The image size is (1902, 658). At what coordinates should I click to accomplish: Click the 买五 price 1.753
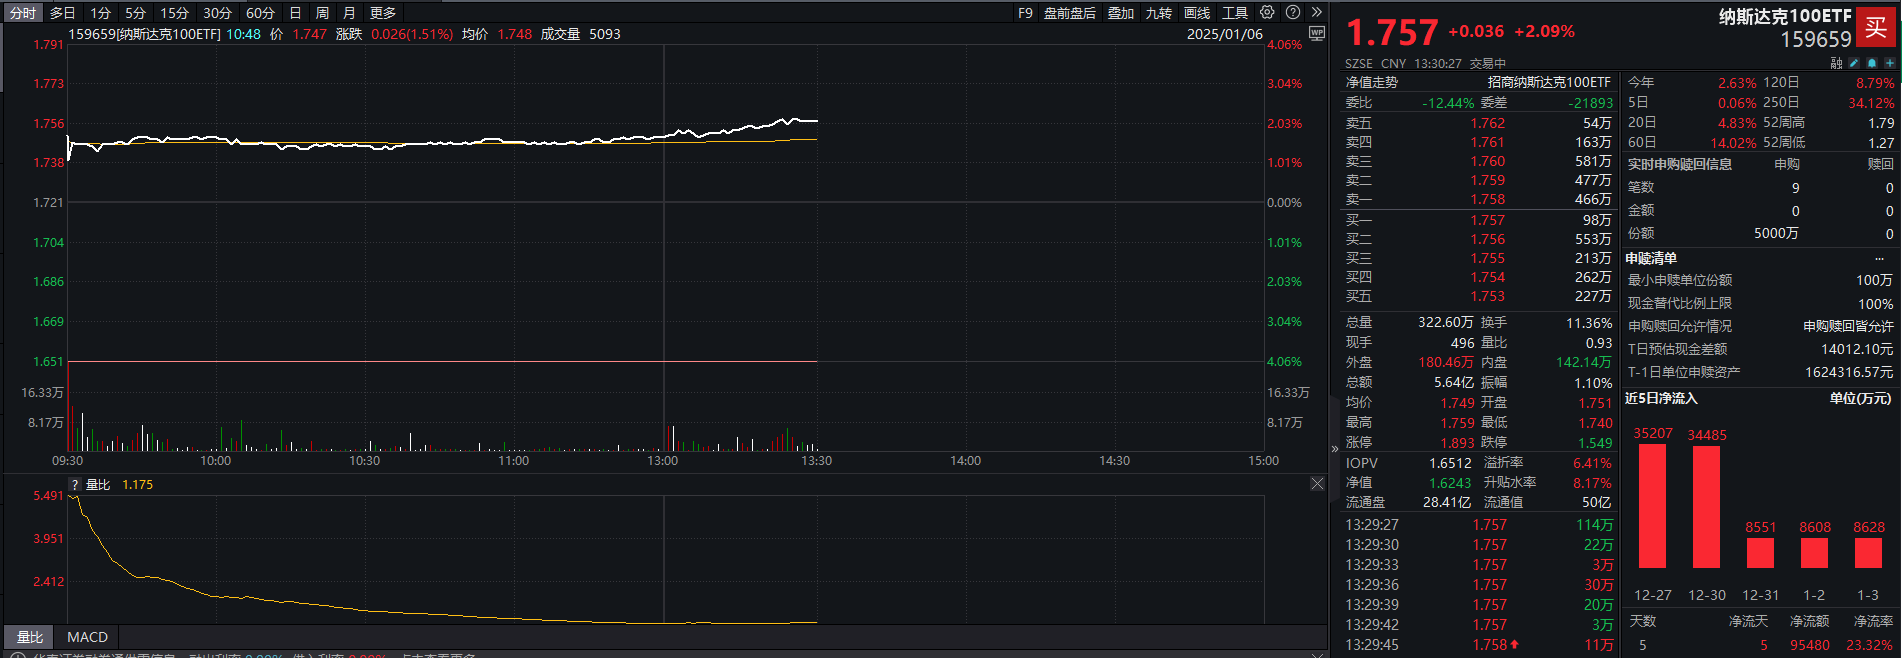click(1488, 296)
